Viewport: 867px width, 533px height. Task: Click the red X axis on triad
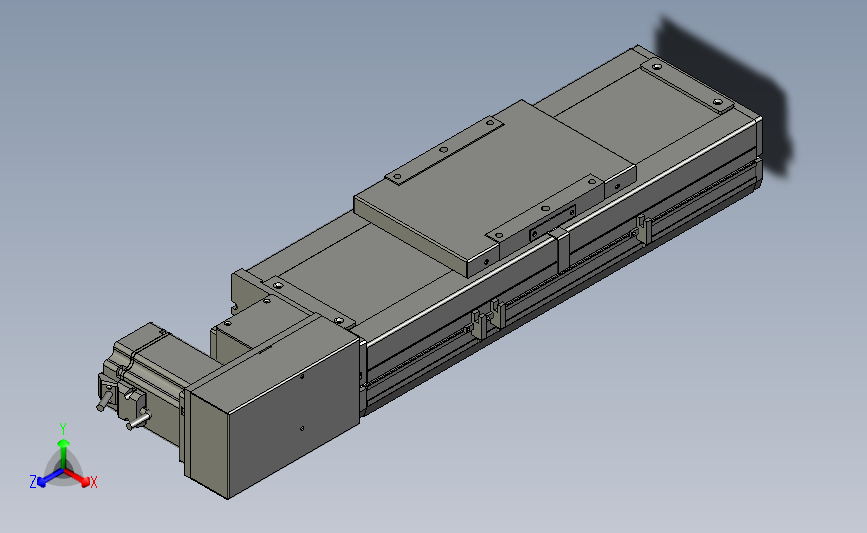77,477
